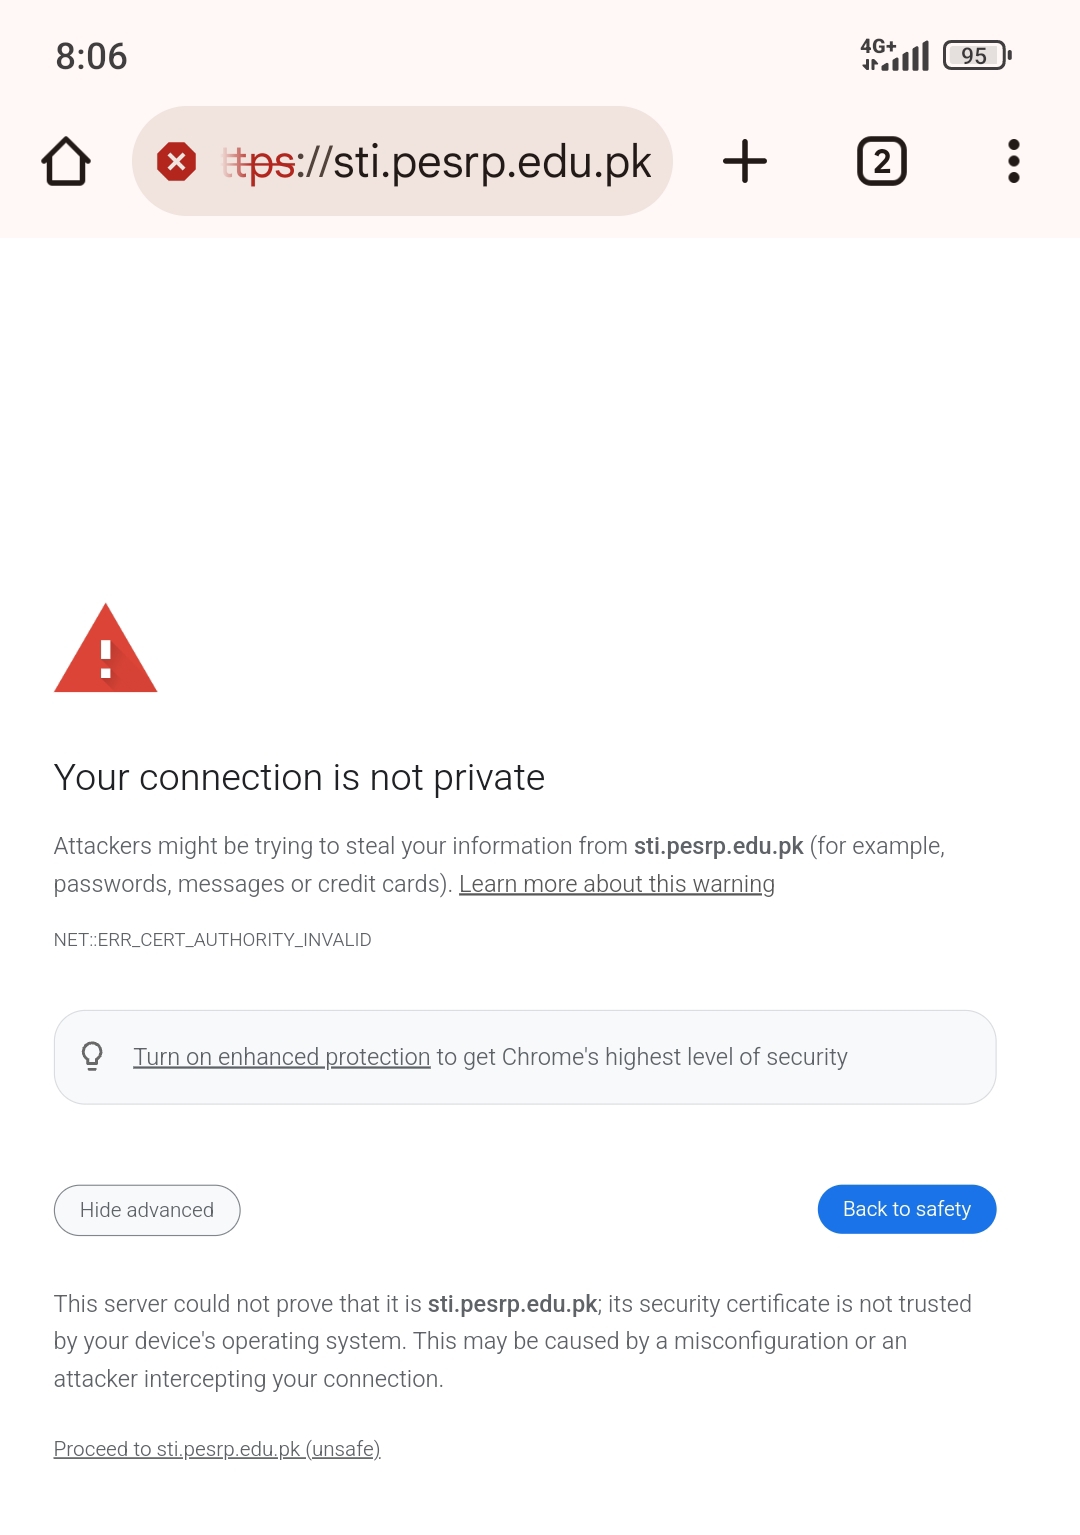Viewport: 1080px width, 1535px height.
Task: Proceed to sti.pesrp.edu.pk unsafe link
Action: tap(217, 1449)
